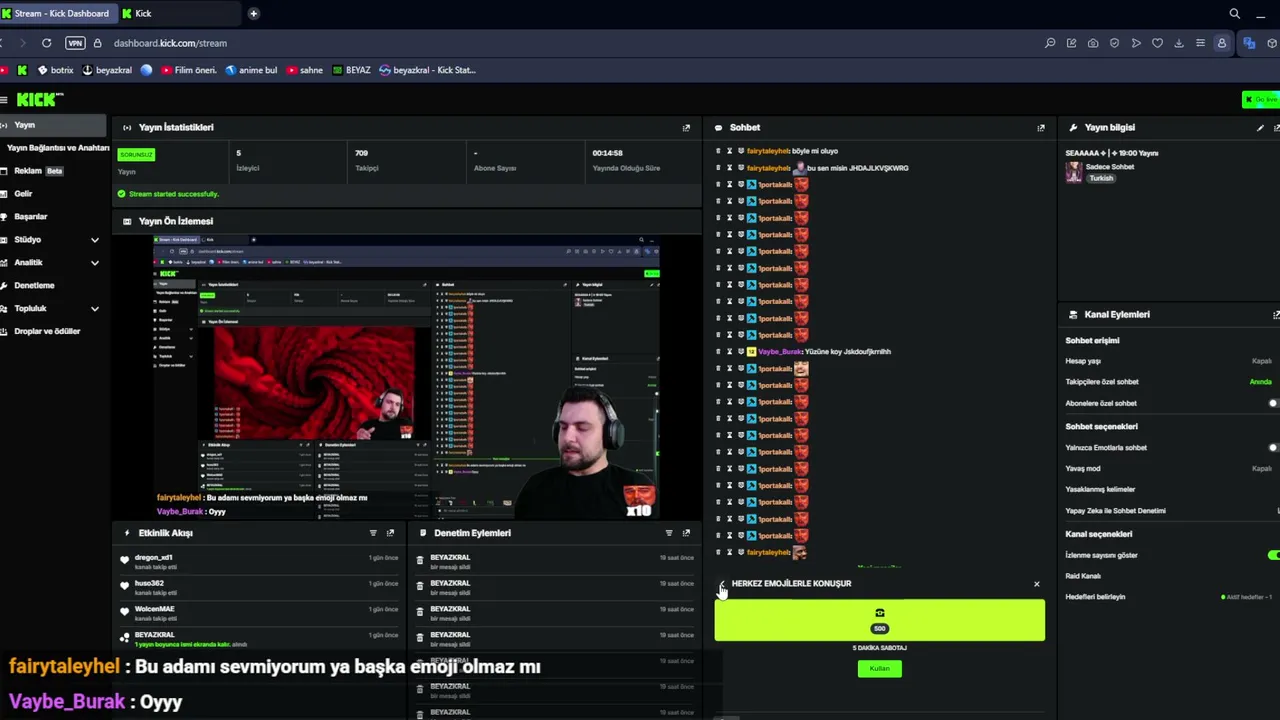The width and height of the screenshot is (1280, 720).
Task: Open a new browser tab with plus icon
Action: pos(253,14)
